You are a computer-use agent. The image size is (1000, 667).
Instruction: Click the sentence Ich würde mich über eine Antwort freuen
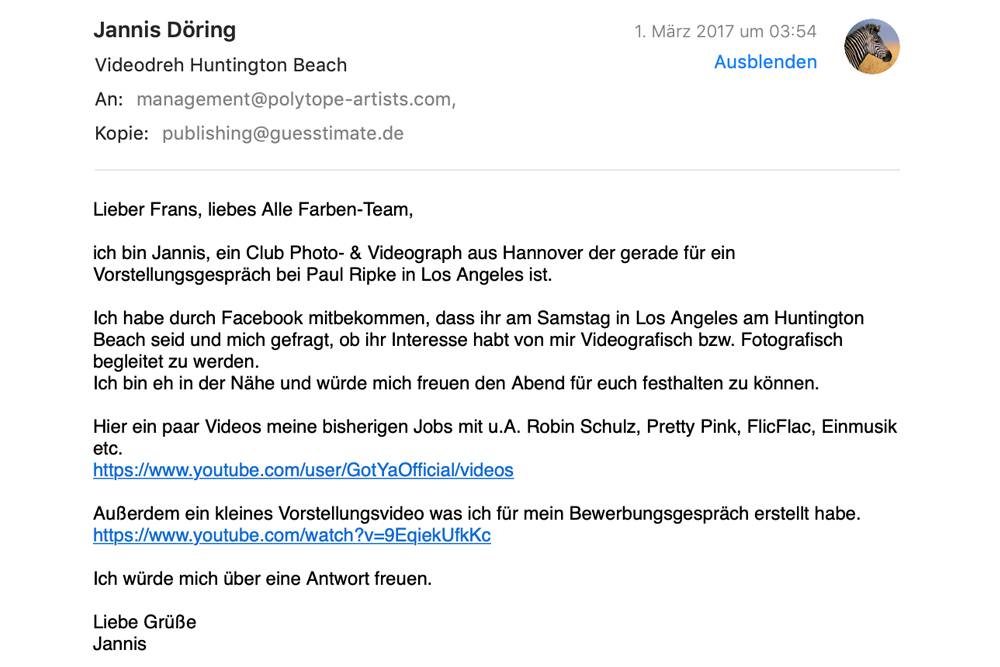(263, 578)
